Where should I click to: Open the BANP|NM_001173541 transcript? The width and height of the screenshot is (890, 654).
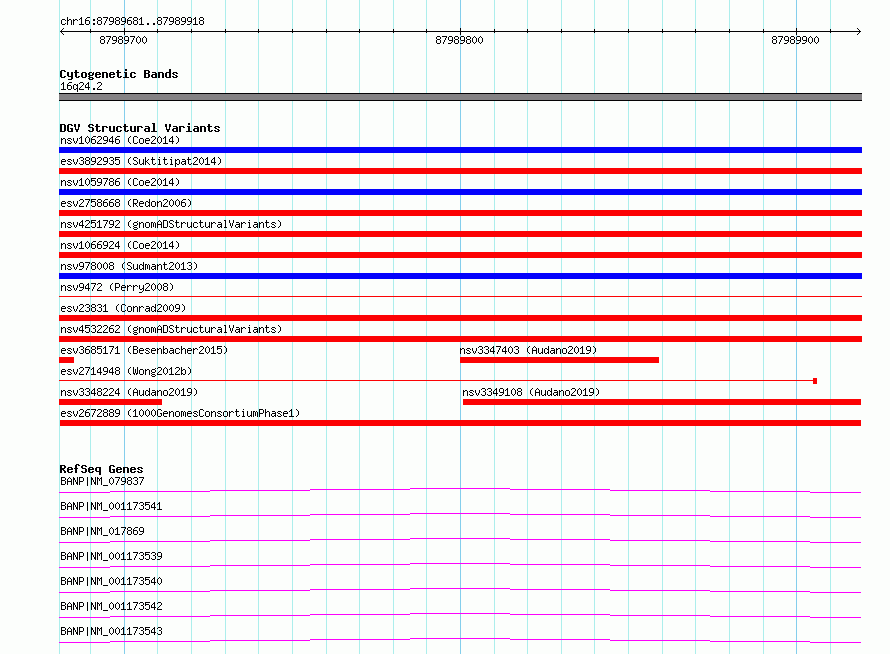pos(111,506)
